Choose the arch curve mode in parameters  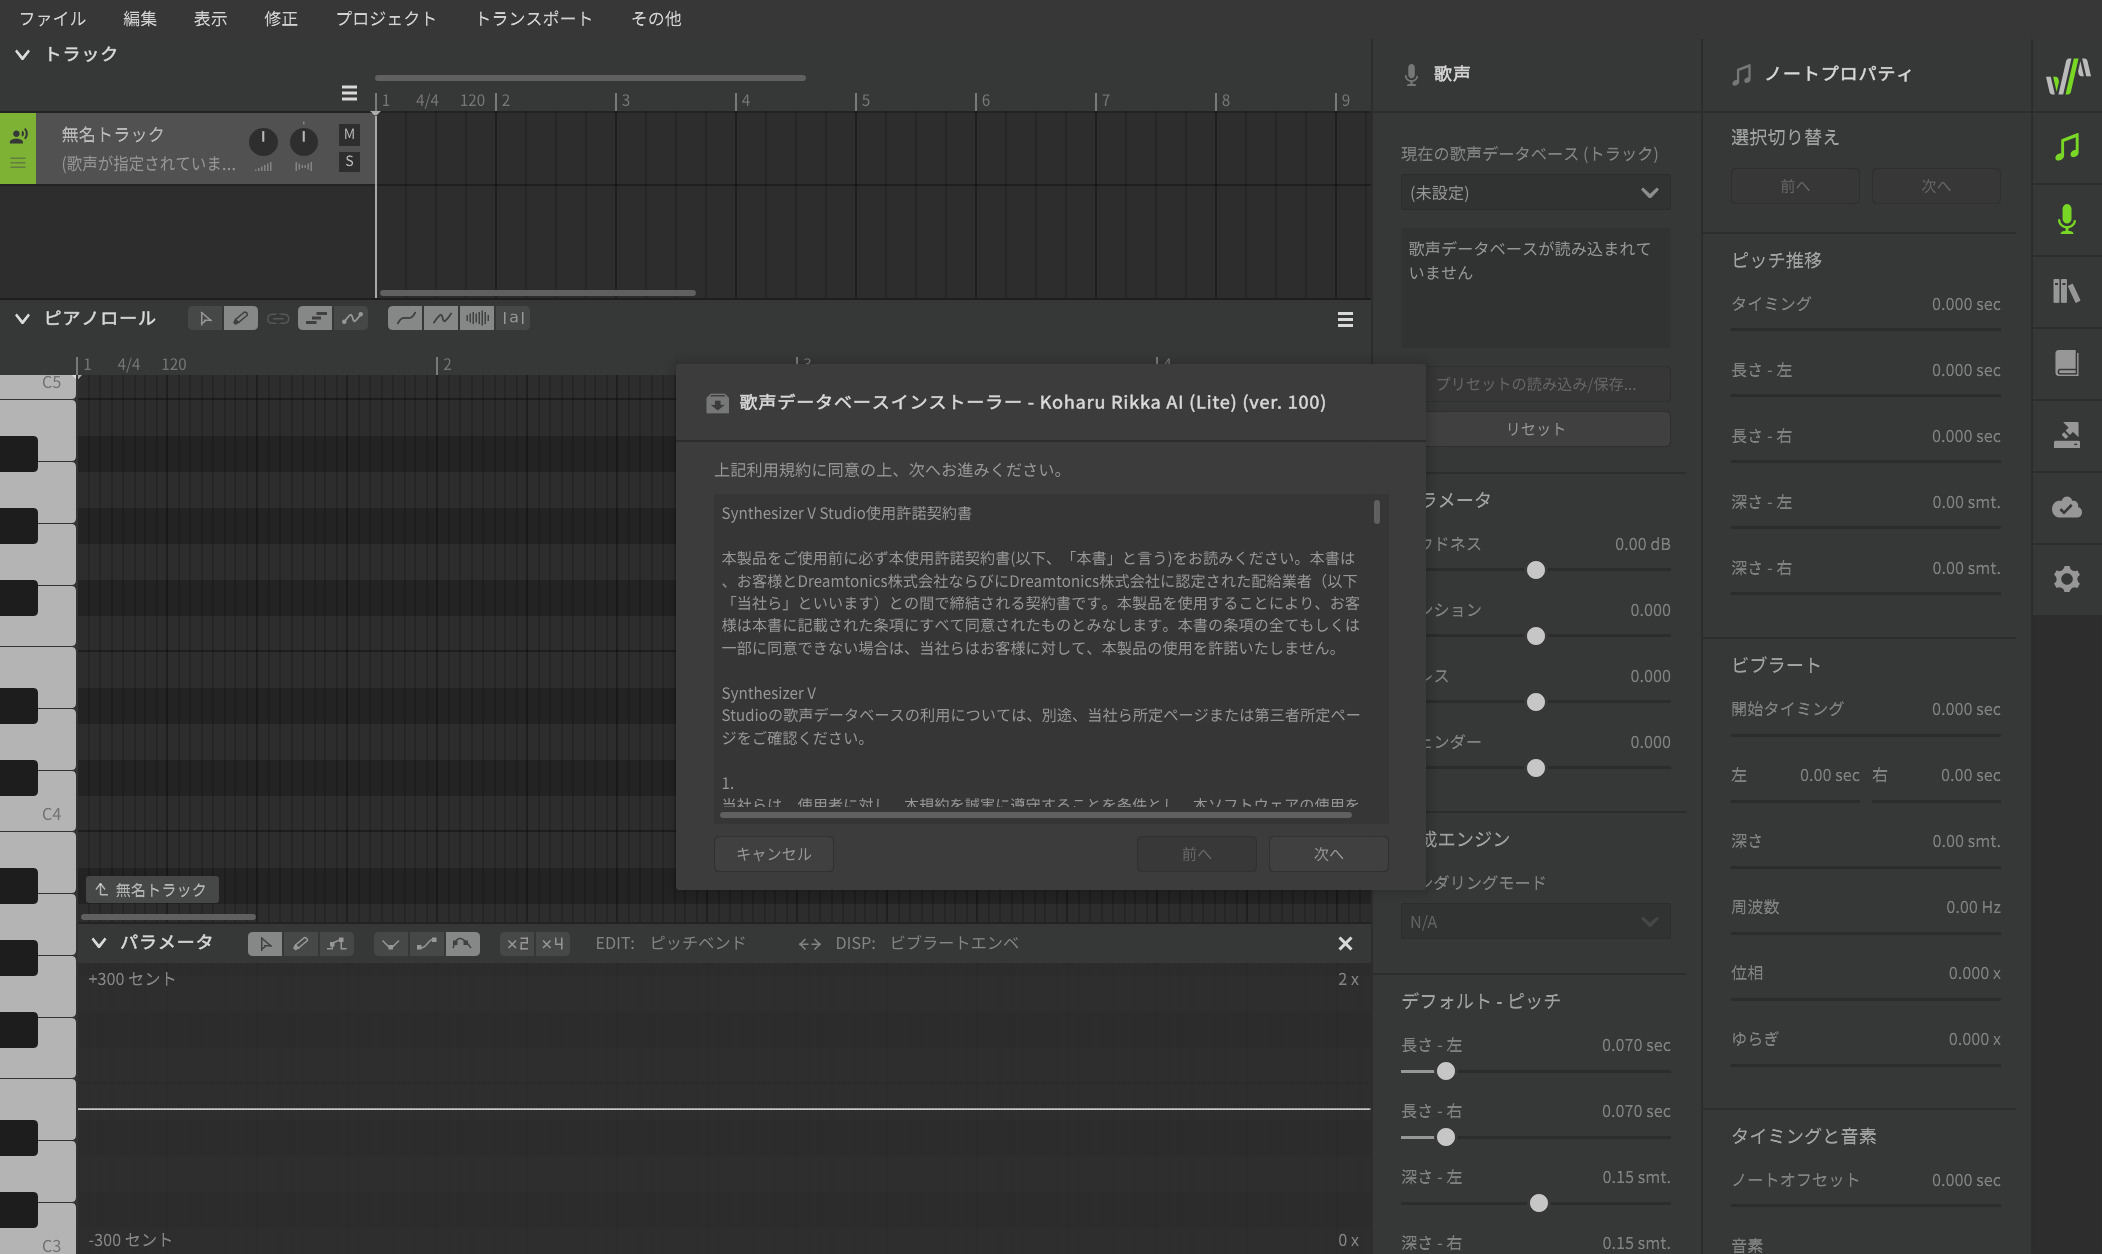pyautogui.click(x=462, y=944)
